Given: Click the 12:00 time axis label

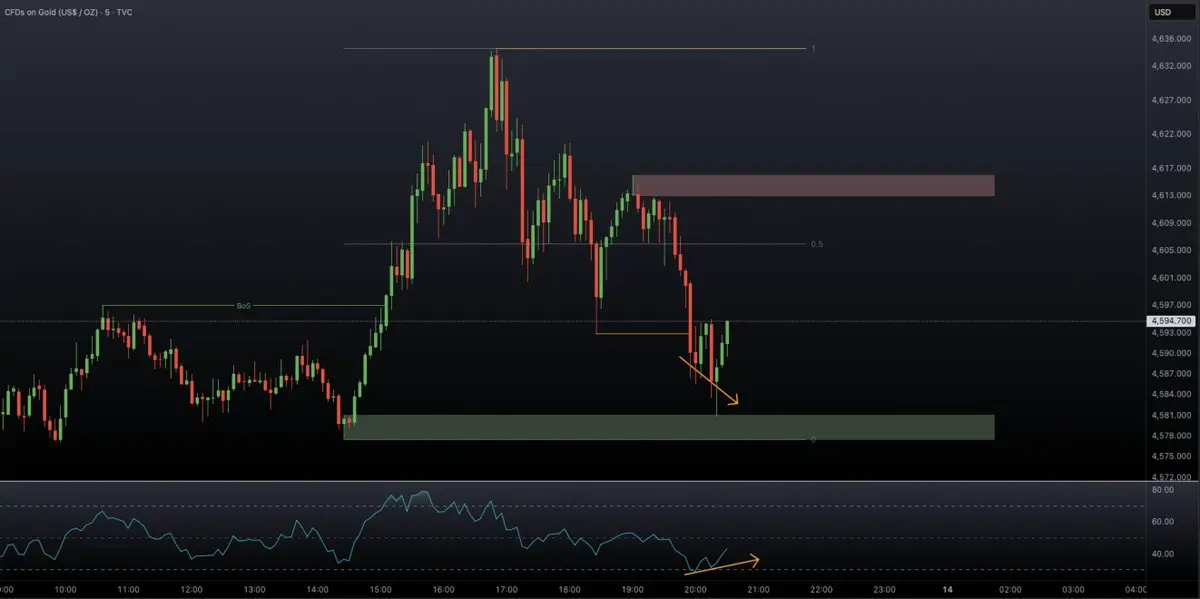Looking at the screenshot, I should [192, 590].
